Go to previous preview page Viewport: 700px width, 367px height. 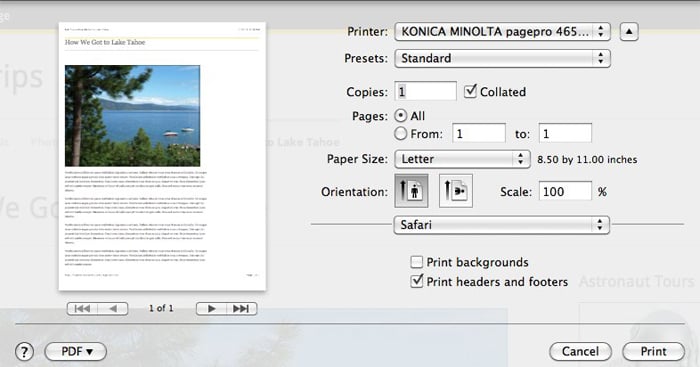(113, 309)
